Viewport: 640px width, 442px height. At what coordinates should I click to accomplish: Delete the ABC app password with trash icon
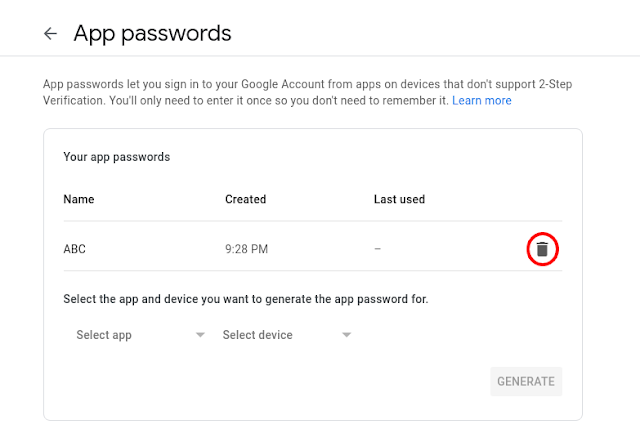pyautogui.click(x=542, y=249)
